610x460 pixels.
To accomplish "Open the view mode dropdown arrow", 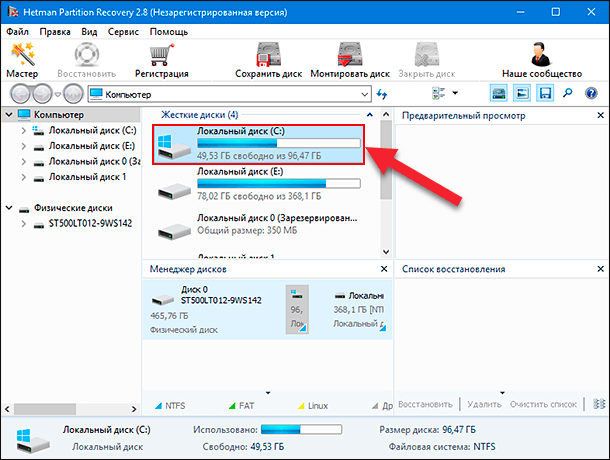I will click(455, 93).
